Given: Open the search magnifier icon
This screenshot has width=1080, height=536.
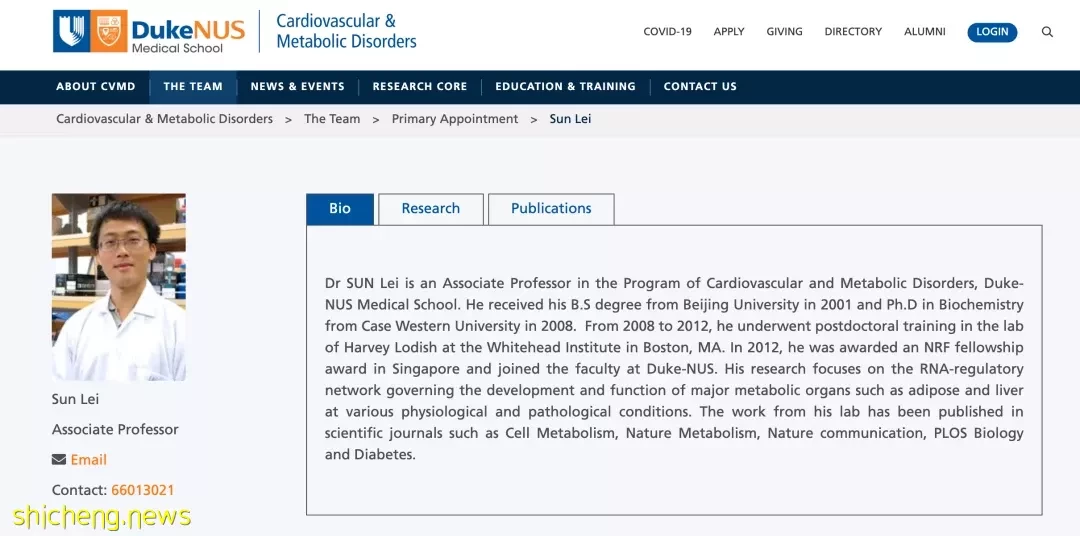Looking at the screenshot, I should click(x=1047, y=32).
